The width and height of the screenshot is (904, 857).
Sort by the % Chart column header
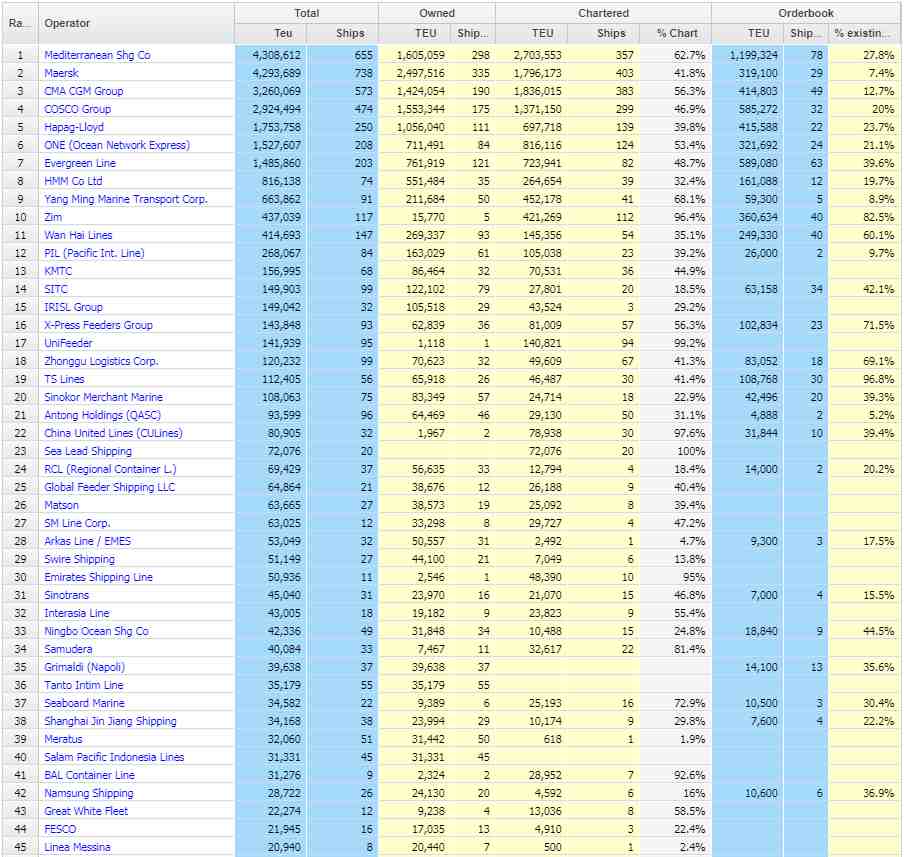coord(675,33)
